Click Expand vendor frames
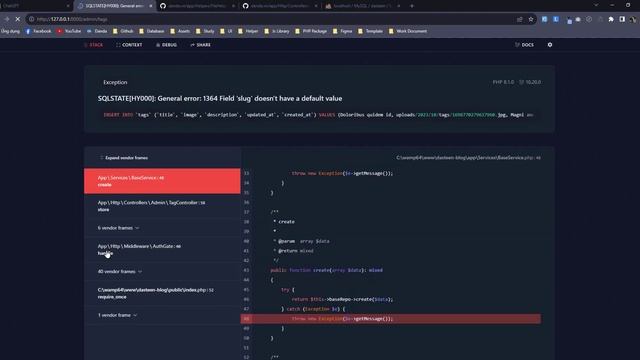The width and height of the screenshot is (640, 360). click(x=124, y=158)
